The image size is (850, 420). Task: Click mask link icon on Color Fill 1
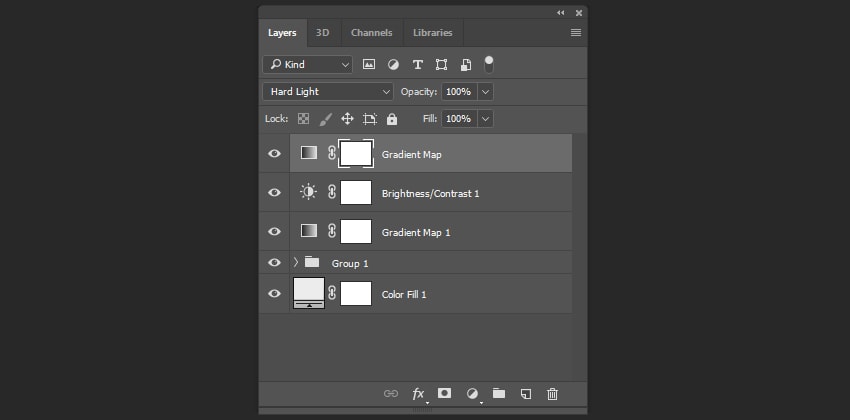tap(332, 293)
